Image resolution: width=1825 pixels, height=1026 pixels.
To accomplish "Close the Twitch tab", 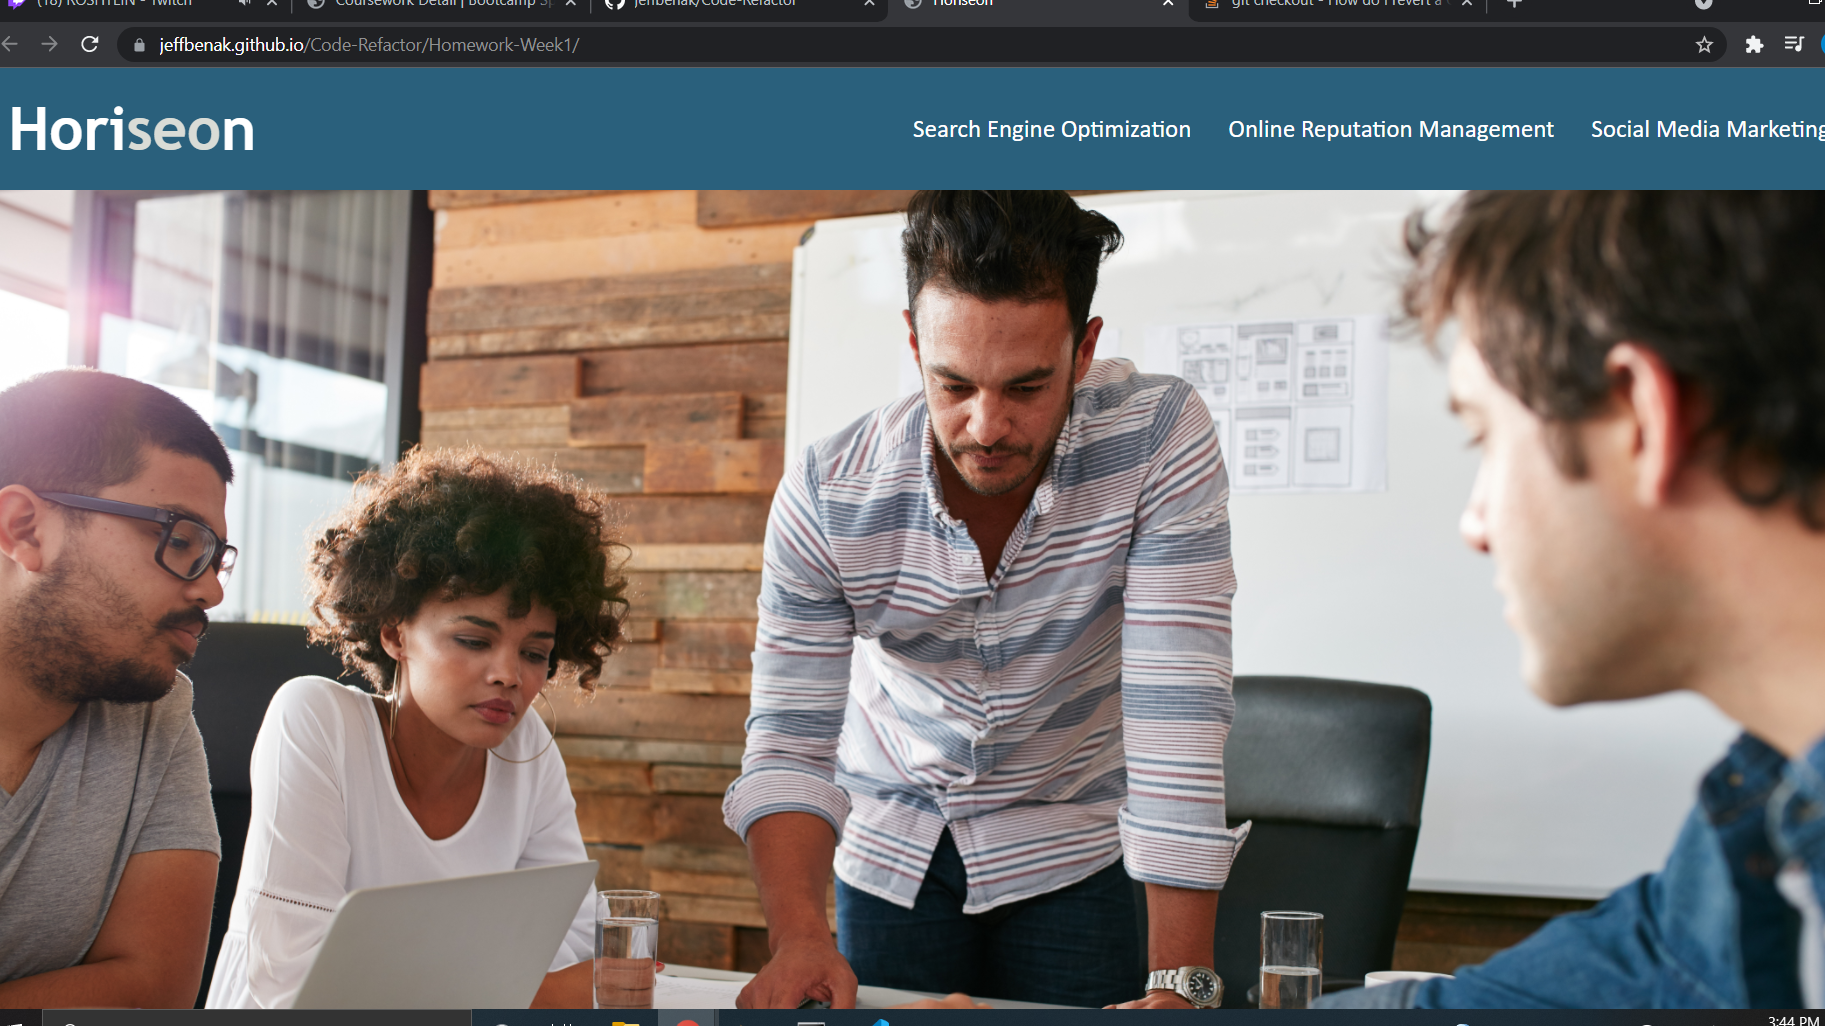I will [272, 4].
